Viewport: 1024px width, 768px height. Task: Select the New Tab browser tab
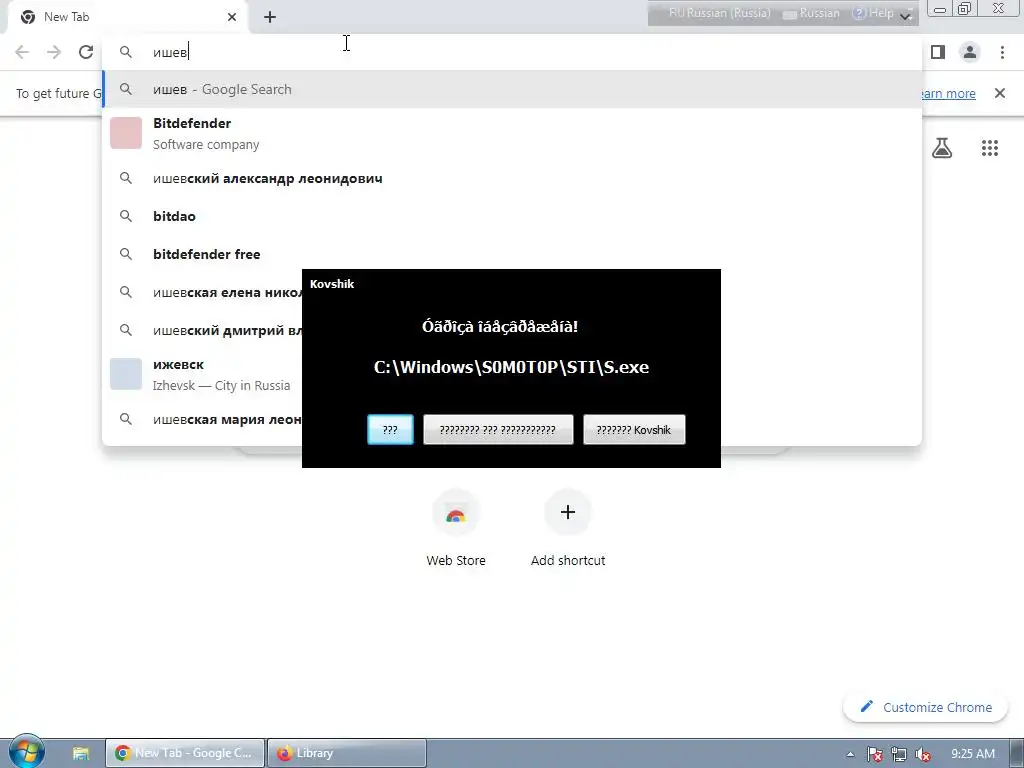pos(127,17)
